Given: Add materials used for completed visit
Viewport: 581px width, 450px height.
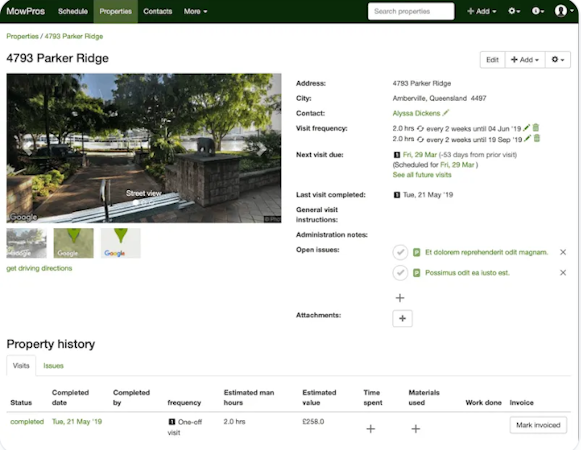Looking at the screenshot, I should tap(416, 429).
